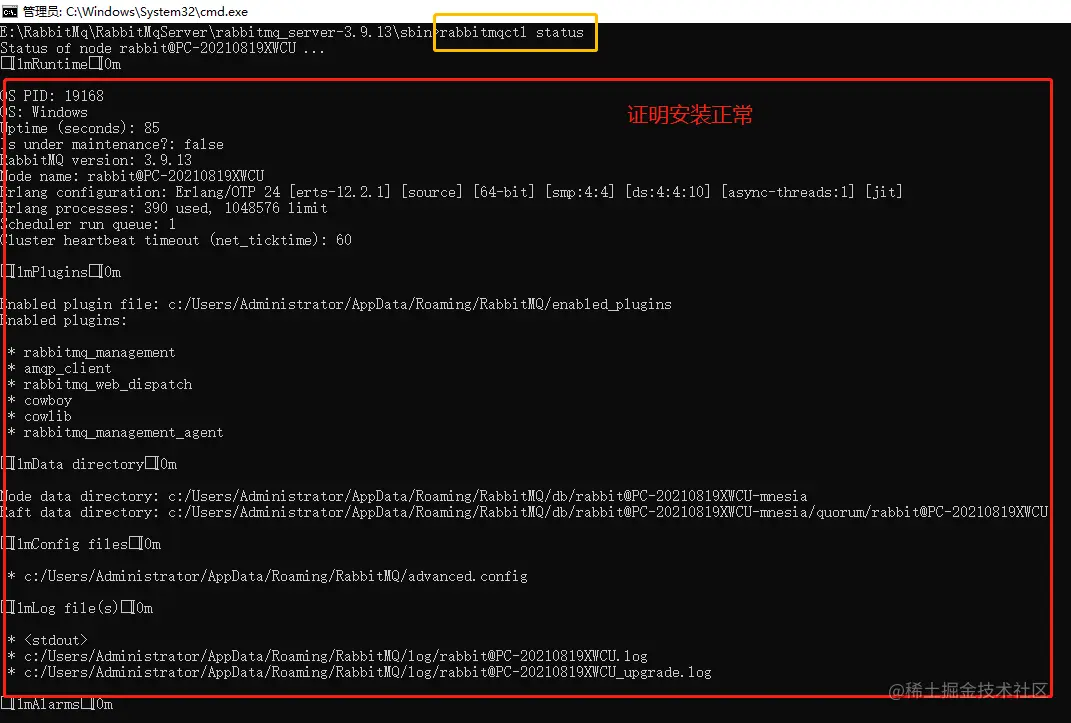Image resolution: width=1071 pixels, height=723 pixels.
Task: Click the 'Erlang processes: 390 used' line
Action: coord(164,208)
